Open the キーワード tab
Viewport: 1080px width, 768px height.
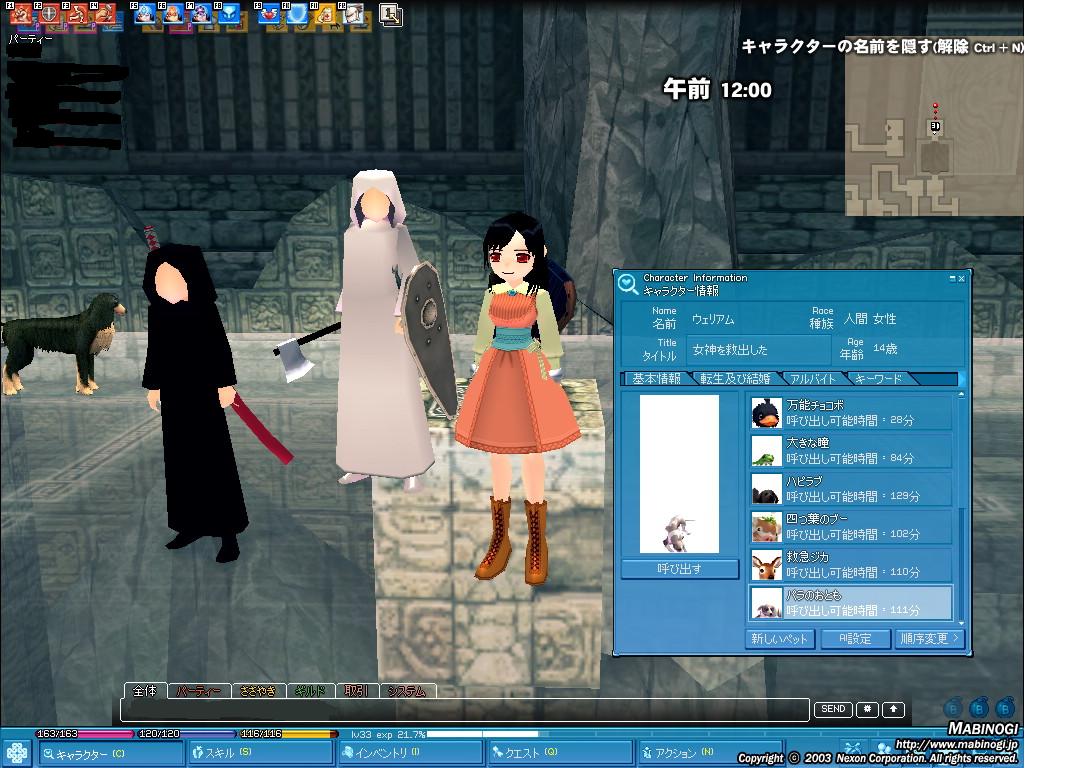(878, 379)
